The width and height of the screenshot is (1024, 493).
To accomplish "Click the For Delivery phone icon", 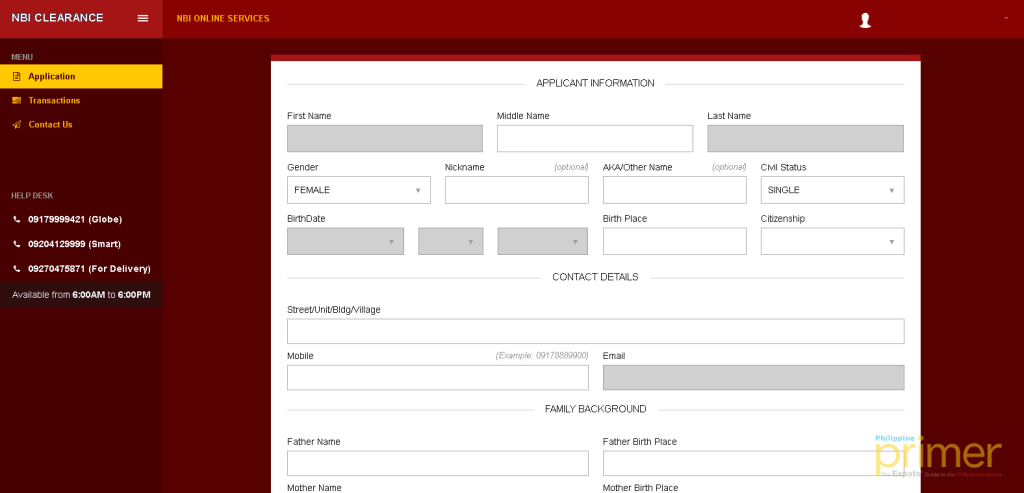I will pos(17,269).
